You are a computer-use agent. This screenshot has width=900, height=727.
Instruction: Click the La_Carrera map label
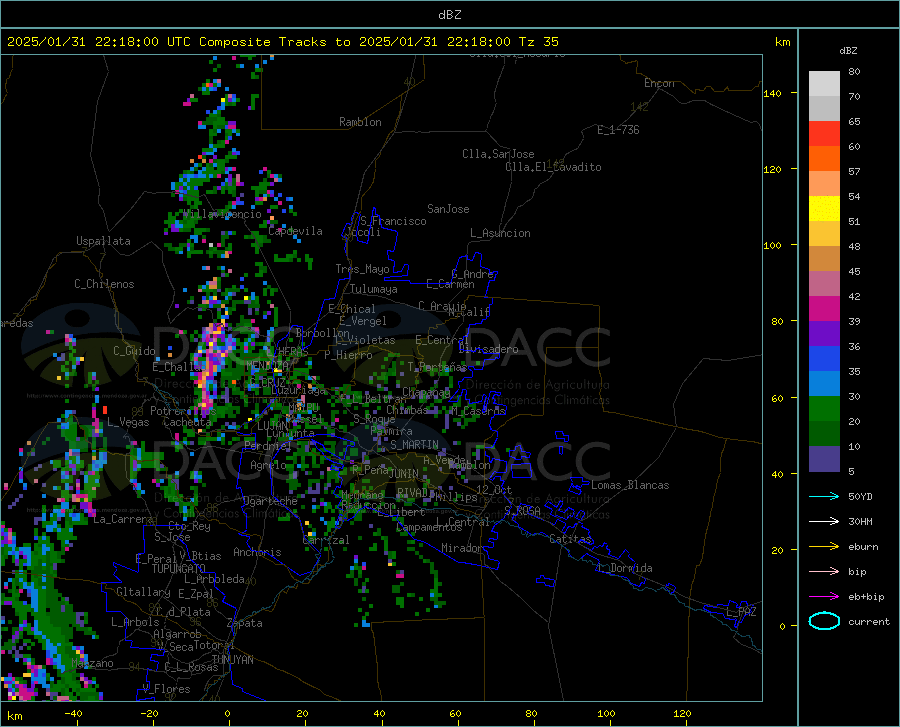point(123,519)
